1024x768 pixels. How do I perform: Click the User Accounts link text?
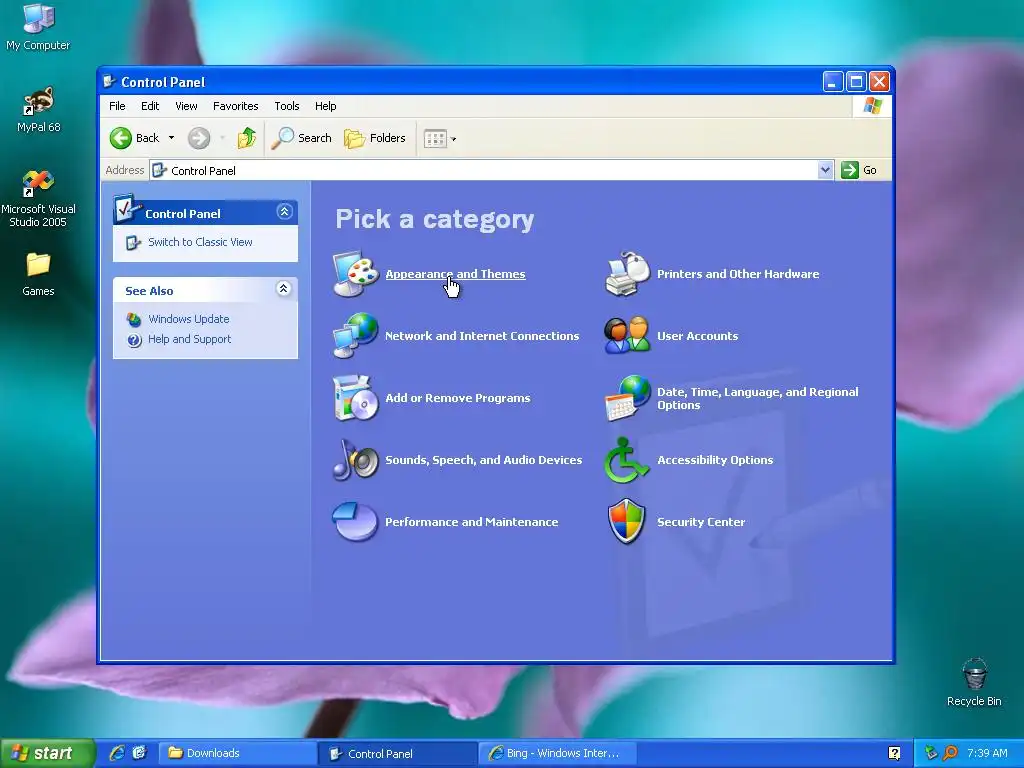pos(697,336)
